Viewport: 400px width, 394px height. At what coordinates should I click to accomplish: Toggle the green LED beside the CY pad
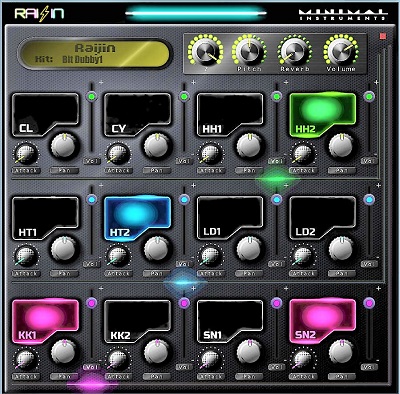click(184, 97)
